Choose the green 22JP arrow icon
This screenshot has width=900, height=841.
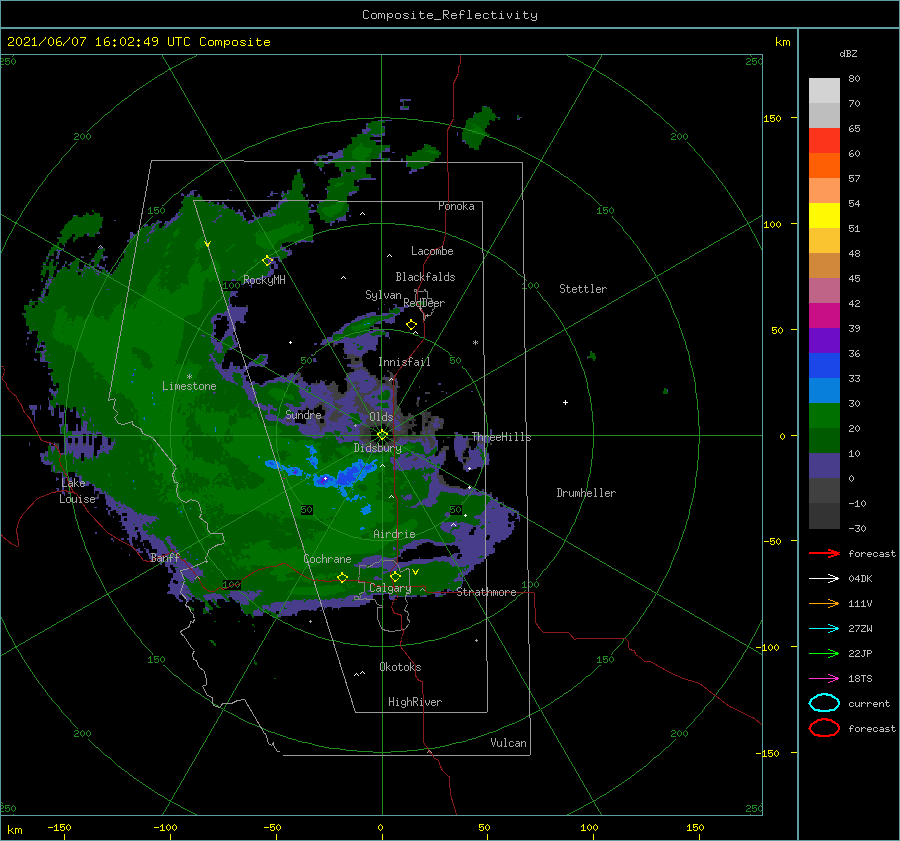tap(824, 653)
